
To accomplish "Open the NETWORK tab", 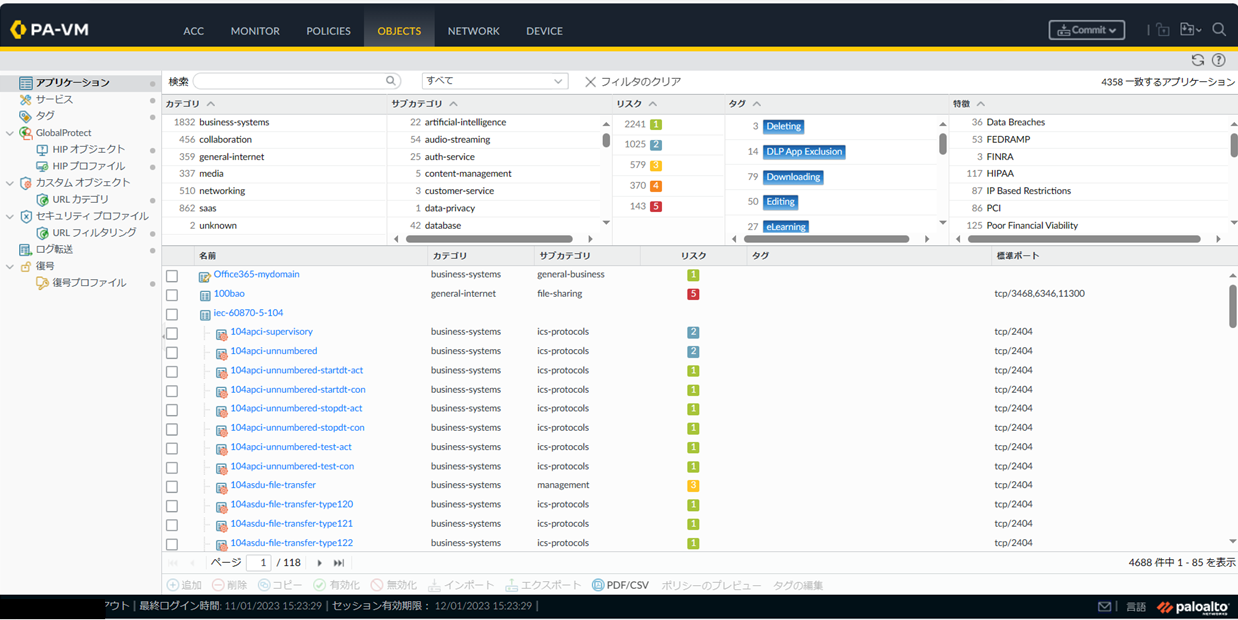I will (x=473, y=31).
